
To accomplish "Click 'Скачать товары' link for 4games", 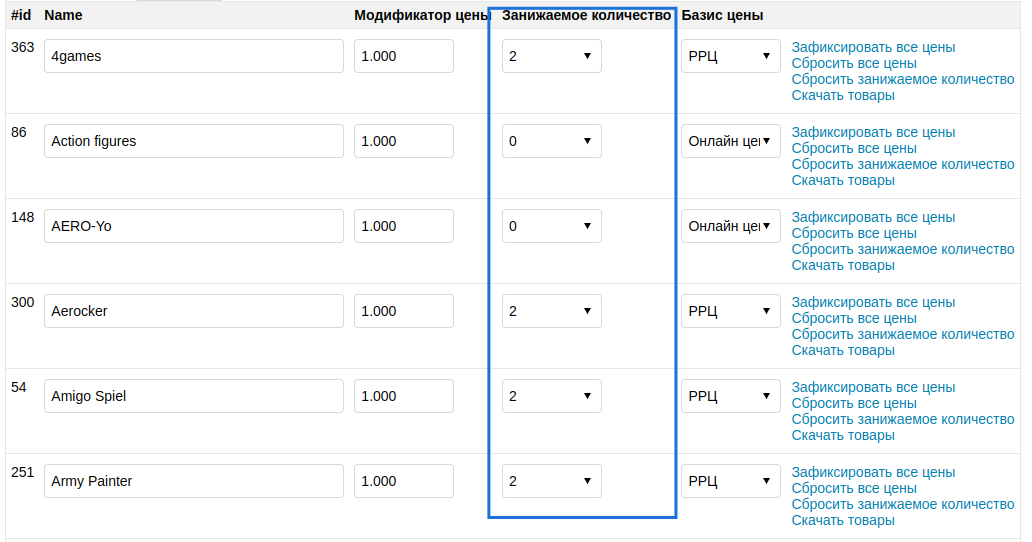I will [x=843, y=95].
